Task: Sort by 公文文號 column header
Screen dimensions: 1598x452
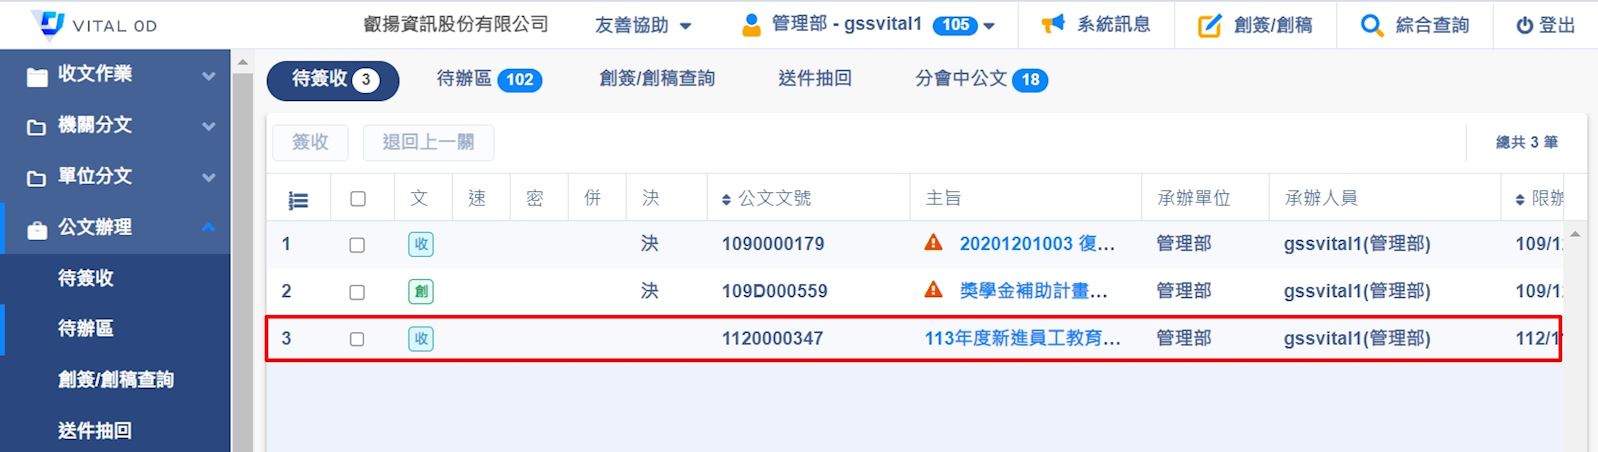Action: point(766,198)
